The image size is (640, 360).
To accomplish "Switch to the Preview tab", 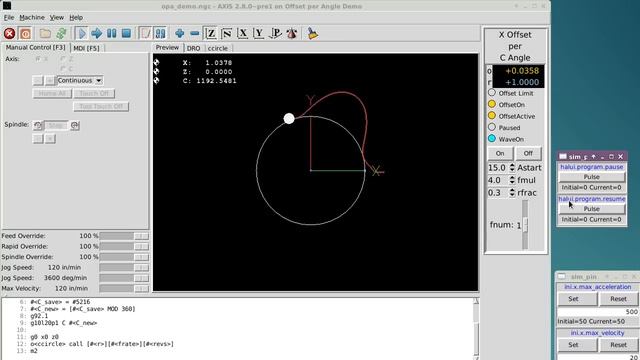I will (x=167, y=47).
